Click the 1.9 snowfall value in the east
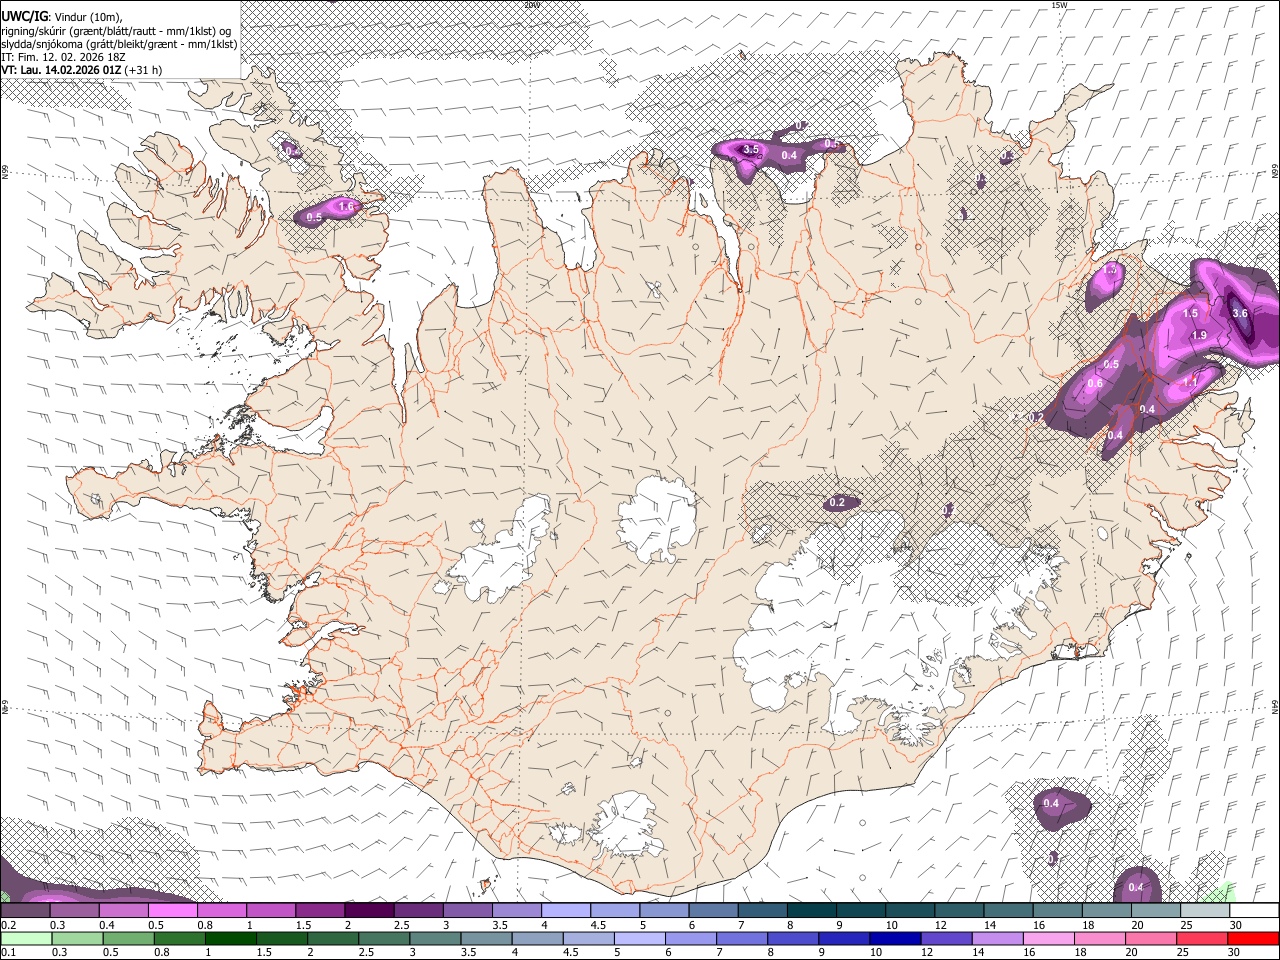 [1199, 335]
